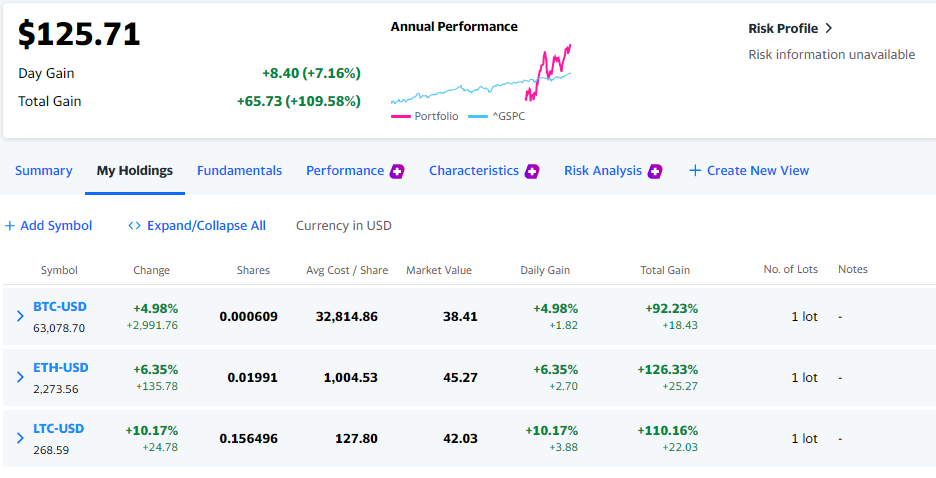Click ETH-USD shares value 0.01991

tap(253, 378)
